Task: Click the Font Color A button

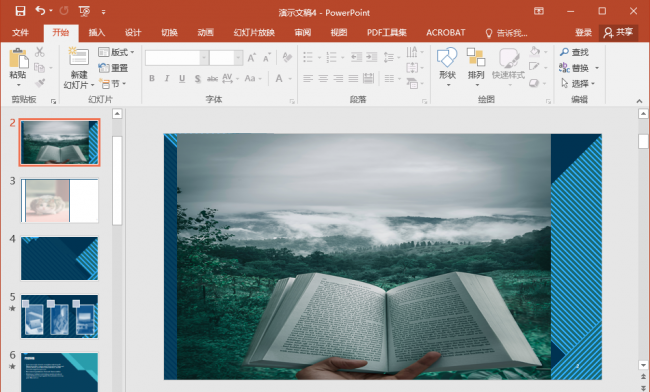Action: pos(279,78)
